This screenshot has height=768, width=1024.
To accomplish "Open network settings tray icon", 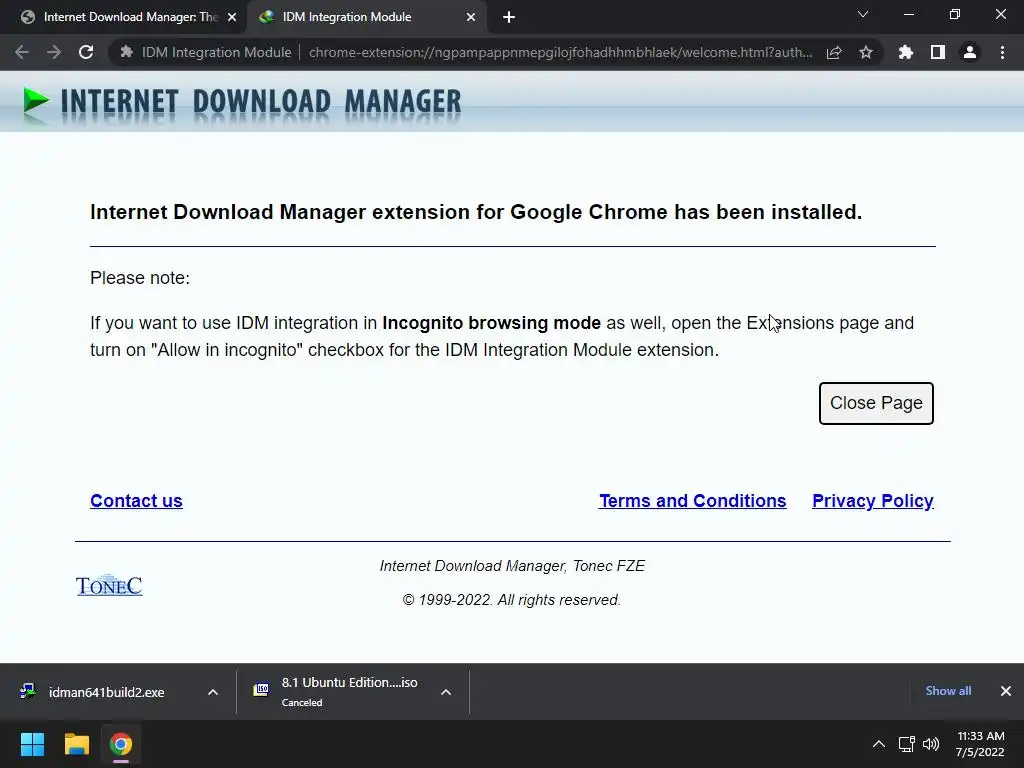I will pos(906,744).
